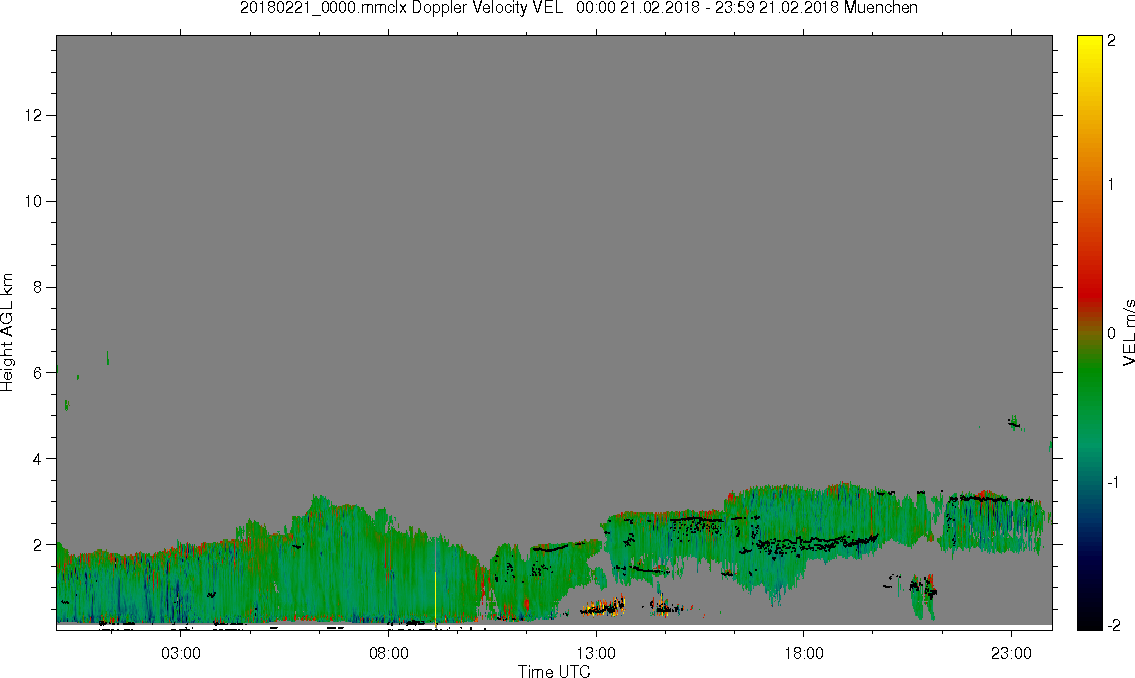1135x678 pixels.
Task: Click the height label '6'
Action: point(36,373)
